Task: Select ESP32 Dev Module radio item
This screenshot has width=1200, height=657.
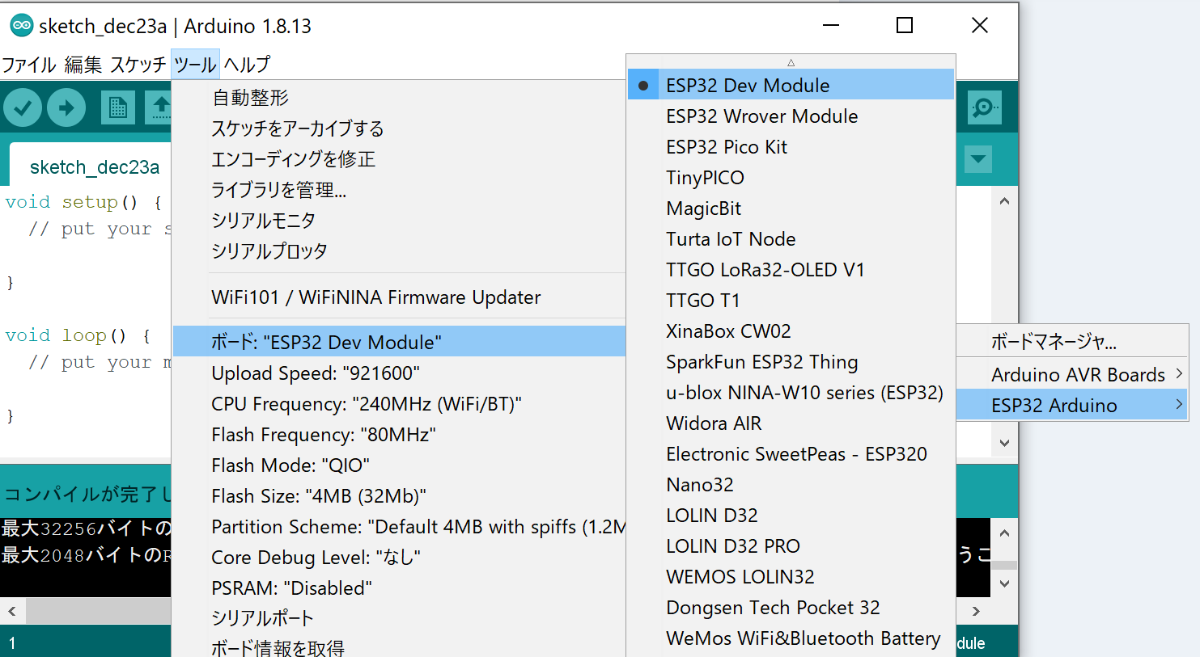Action: click(x=791, y=85)
